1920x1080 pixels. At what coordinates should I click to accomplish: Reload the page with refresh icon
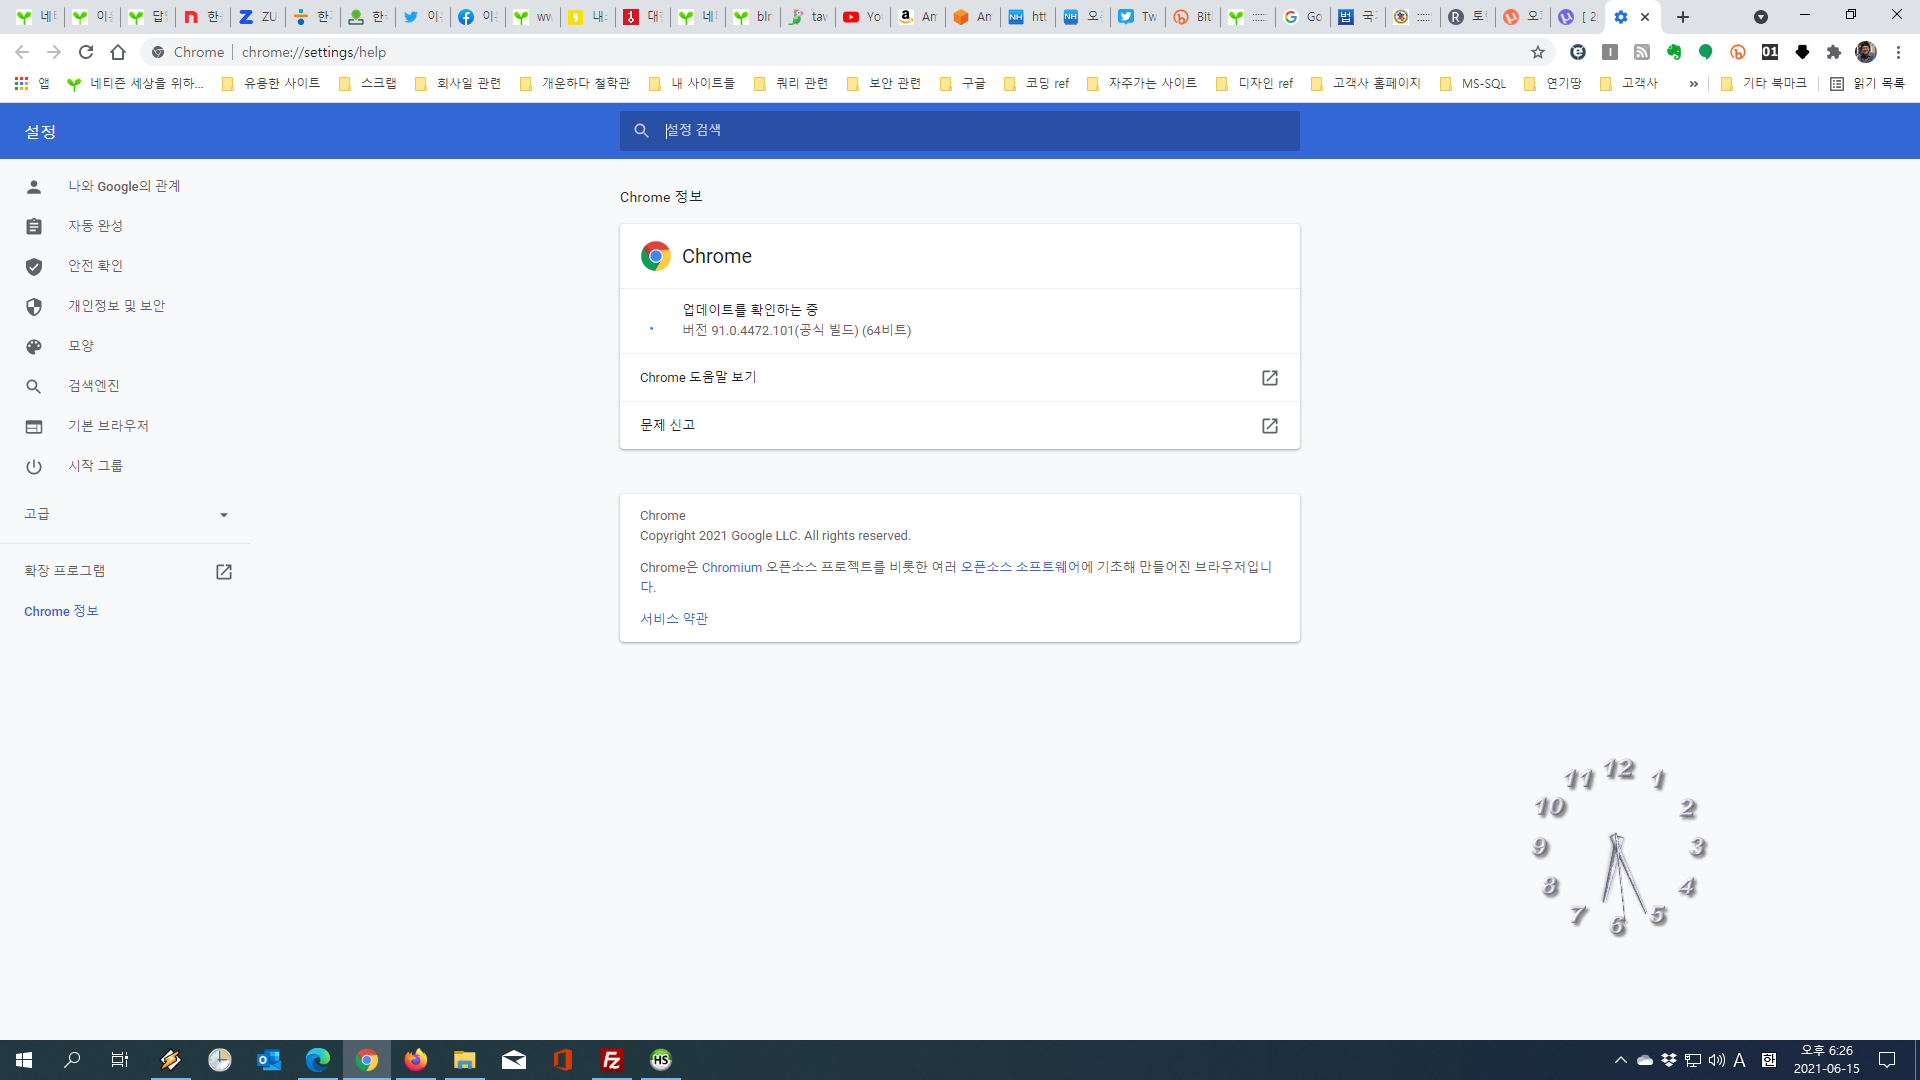86,52
